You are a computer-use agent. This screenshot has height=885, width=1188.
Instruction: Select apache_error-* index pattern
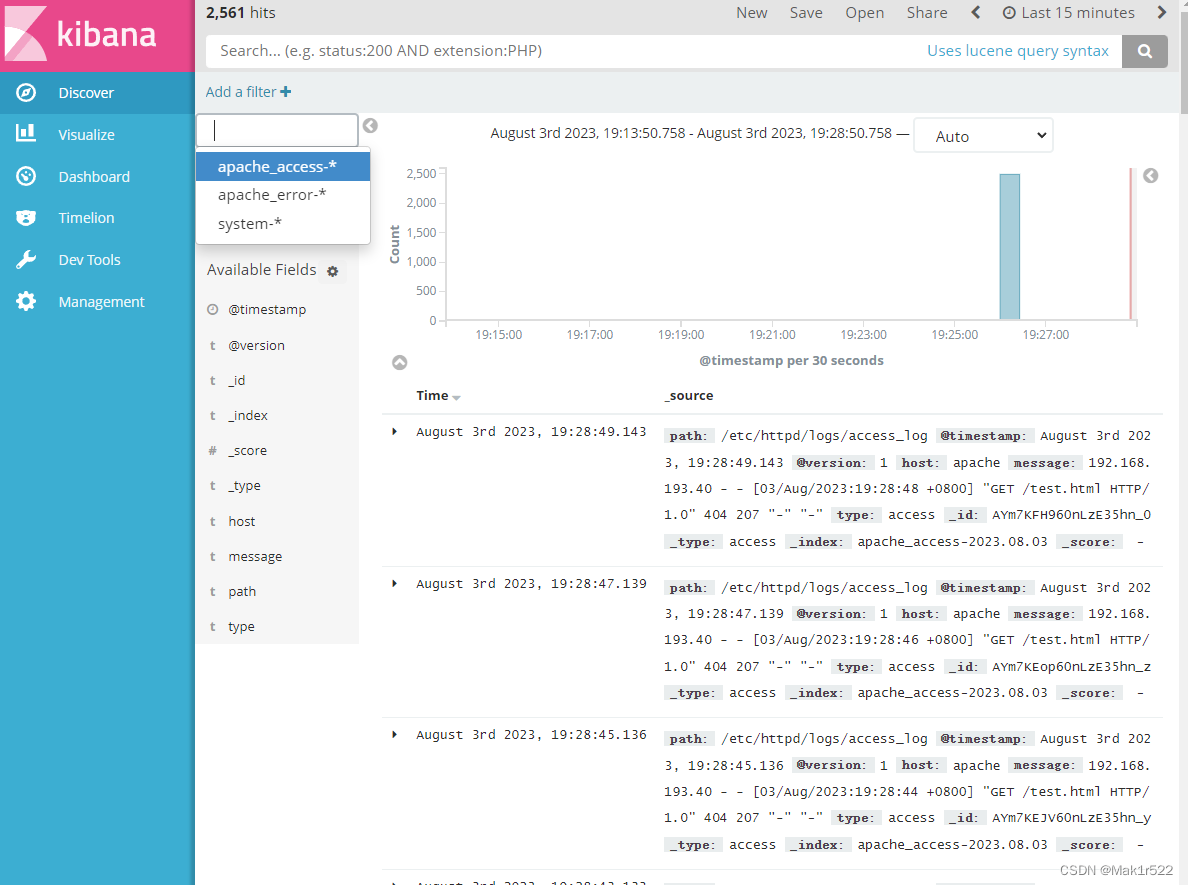pos(283,195)
